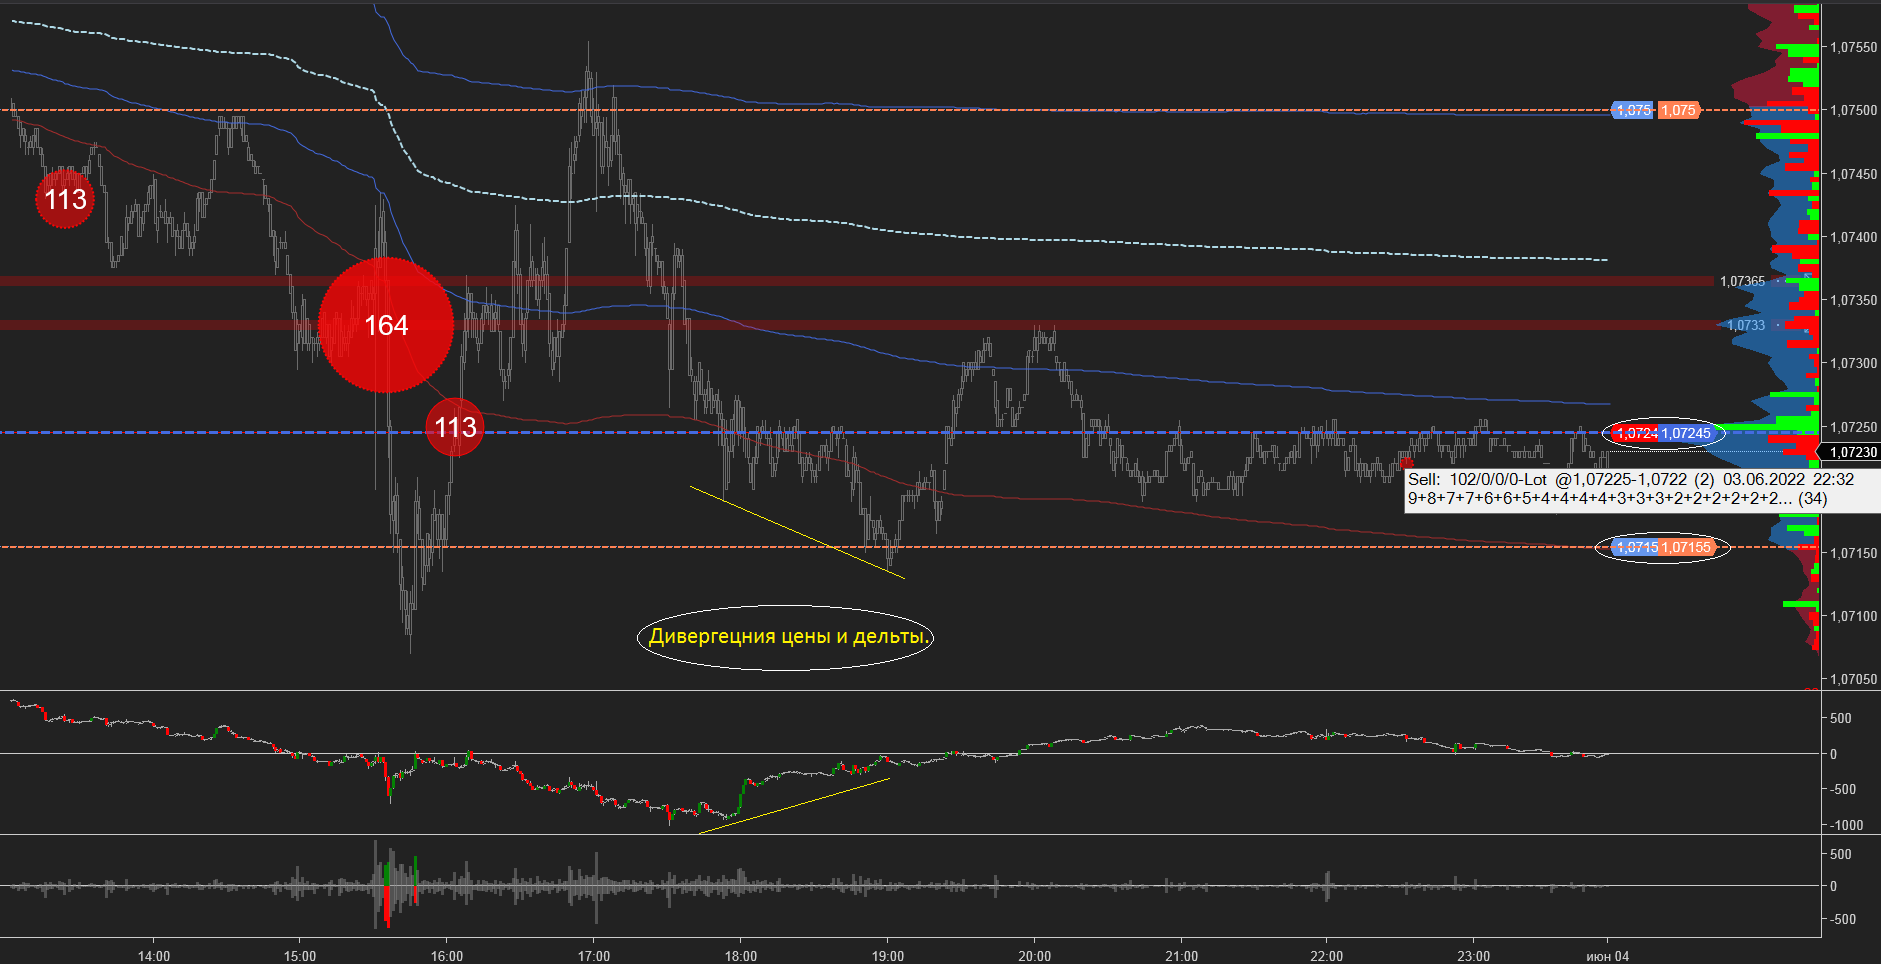Screen dimensions: 1881x964
Task: Click the tooltip line starting 9+8+7+7+6
Action: pos(1617,498)
